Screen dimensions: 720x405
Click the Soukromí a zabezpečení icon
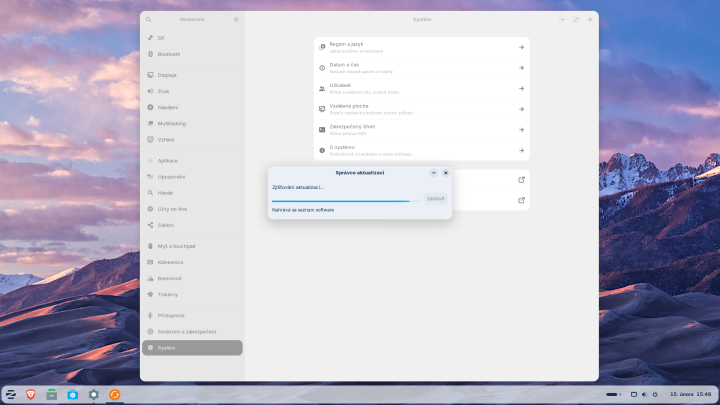pyautogui.click(x=150, y=332)
